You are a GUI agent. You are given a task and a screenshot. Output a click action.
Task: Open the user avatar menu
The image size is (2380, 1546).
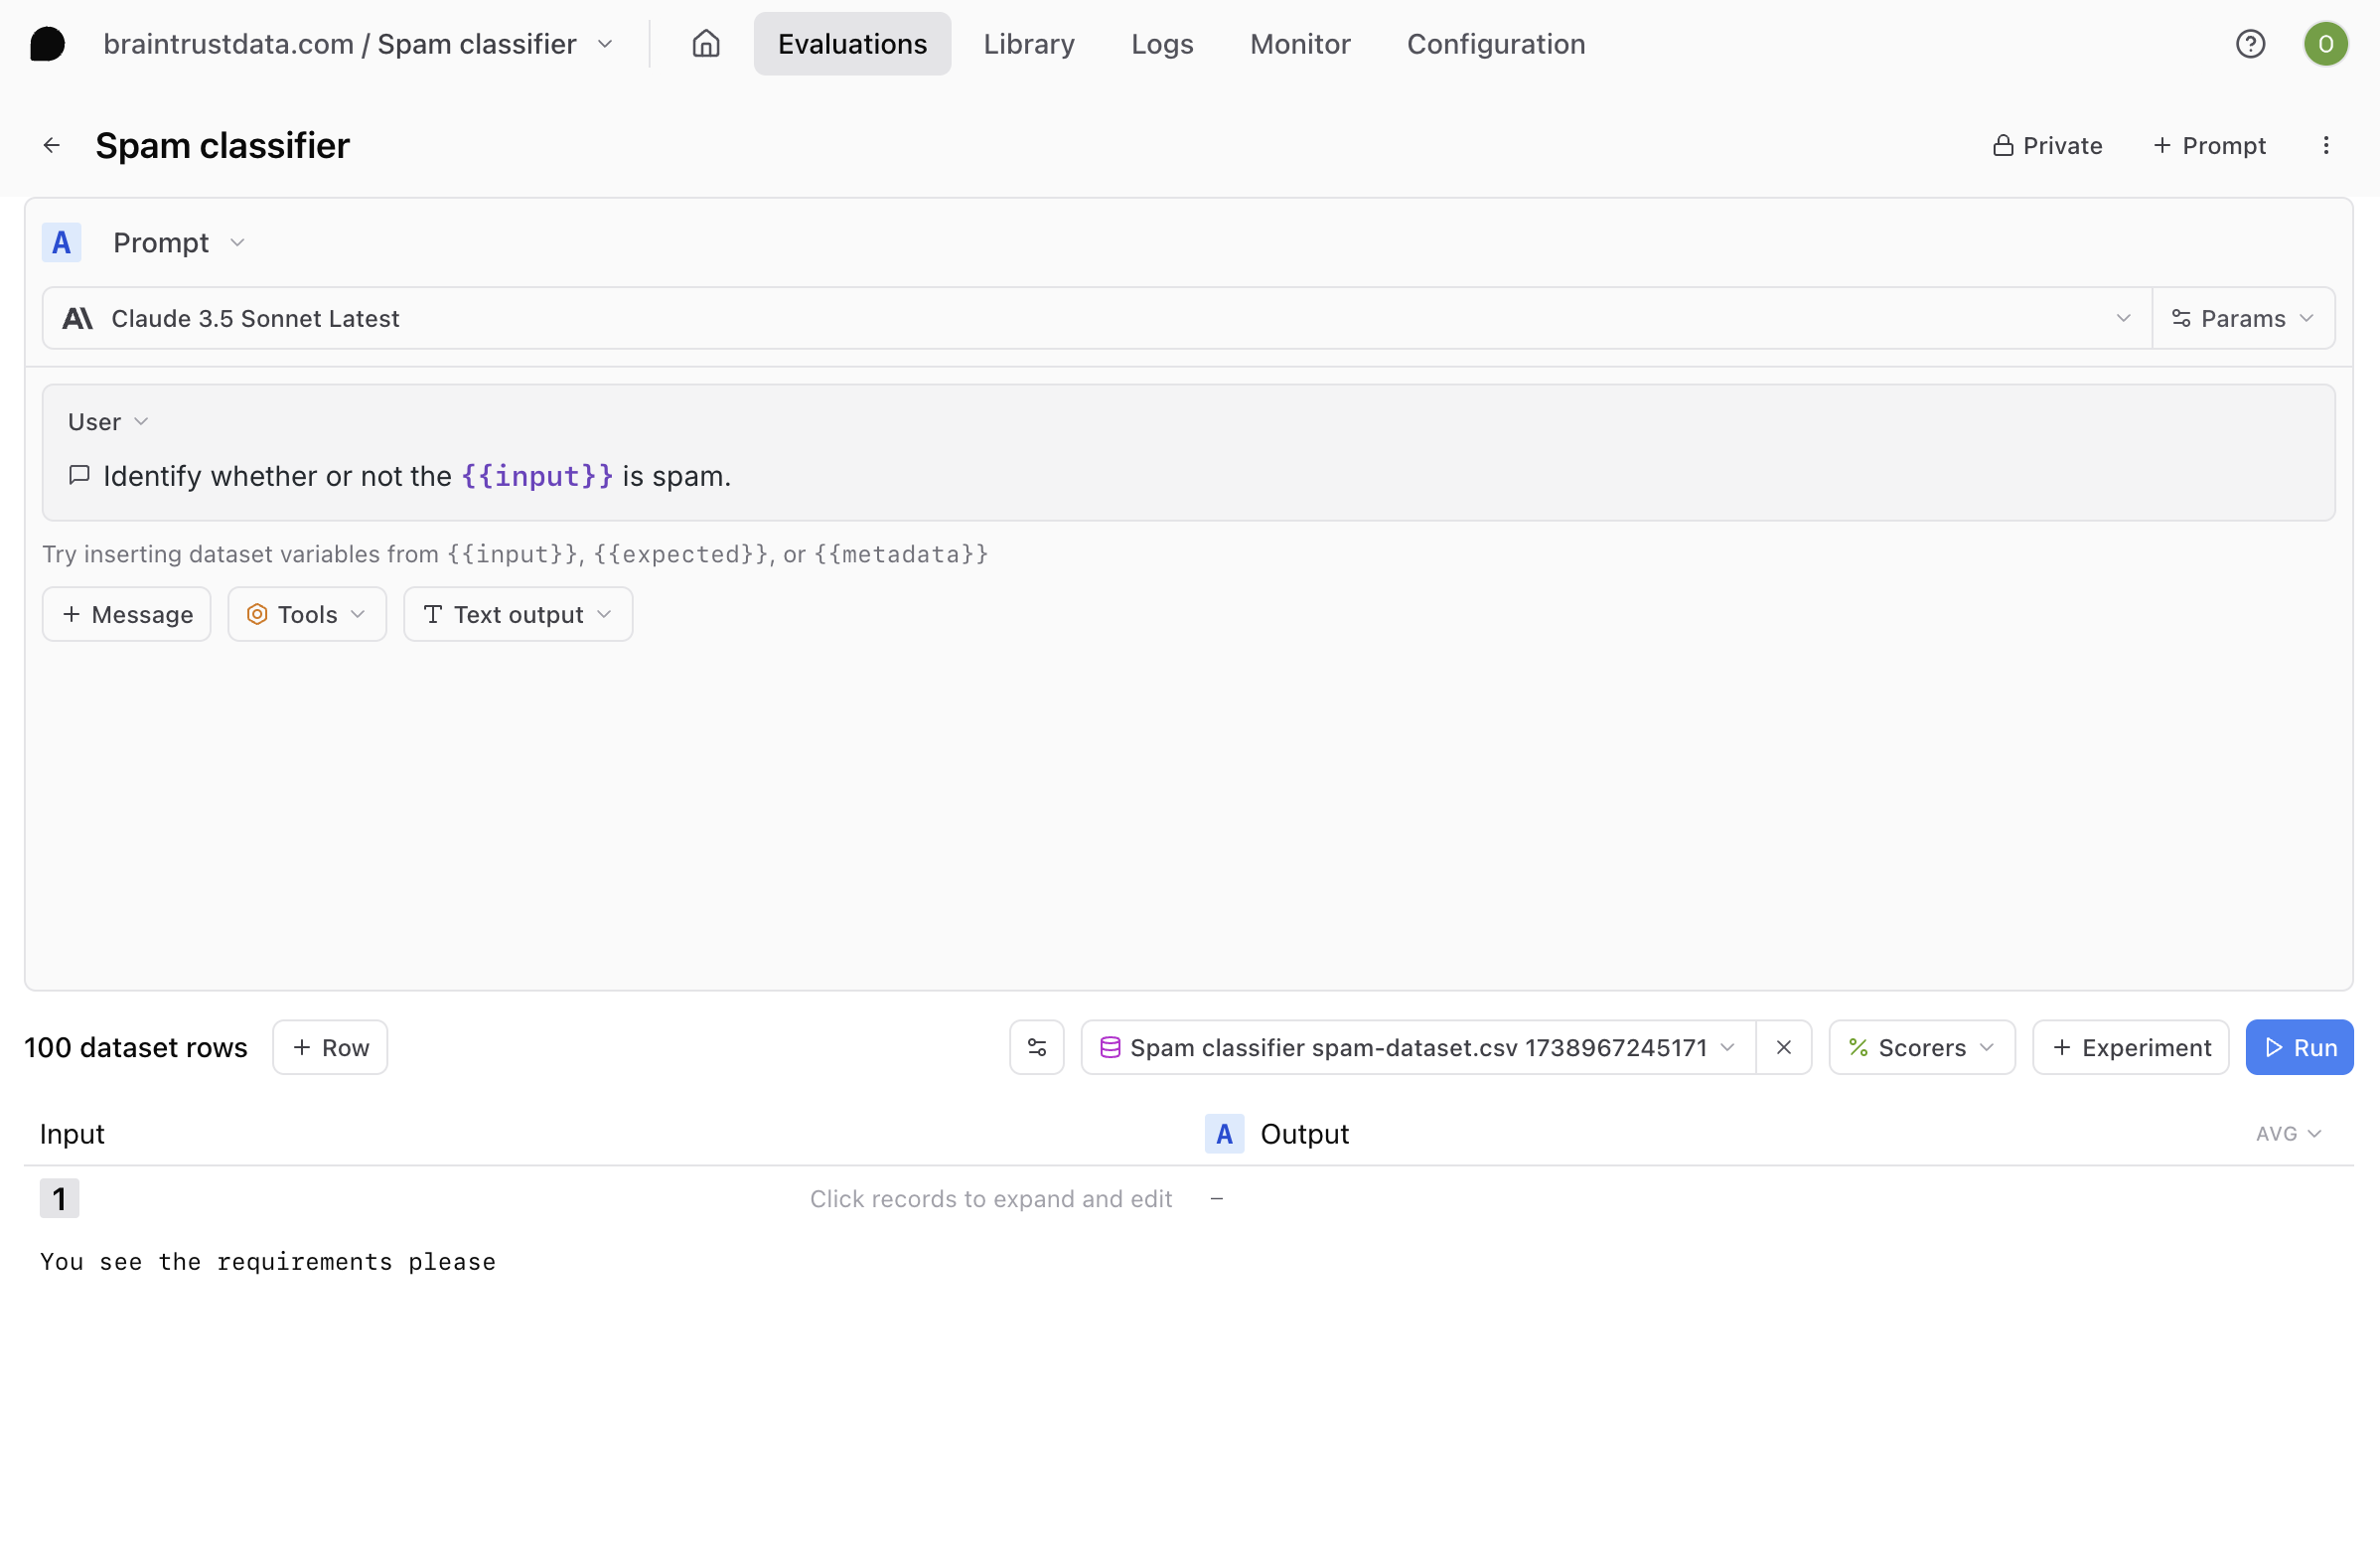(2325, 44)
